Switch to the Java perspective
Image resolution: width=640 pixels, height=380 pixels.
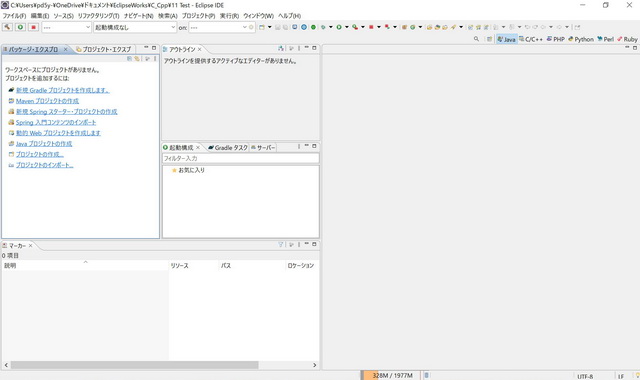(507, 39)
